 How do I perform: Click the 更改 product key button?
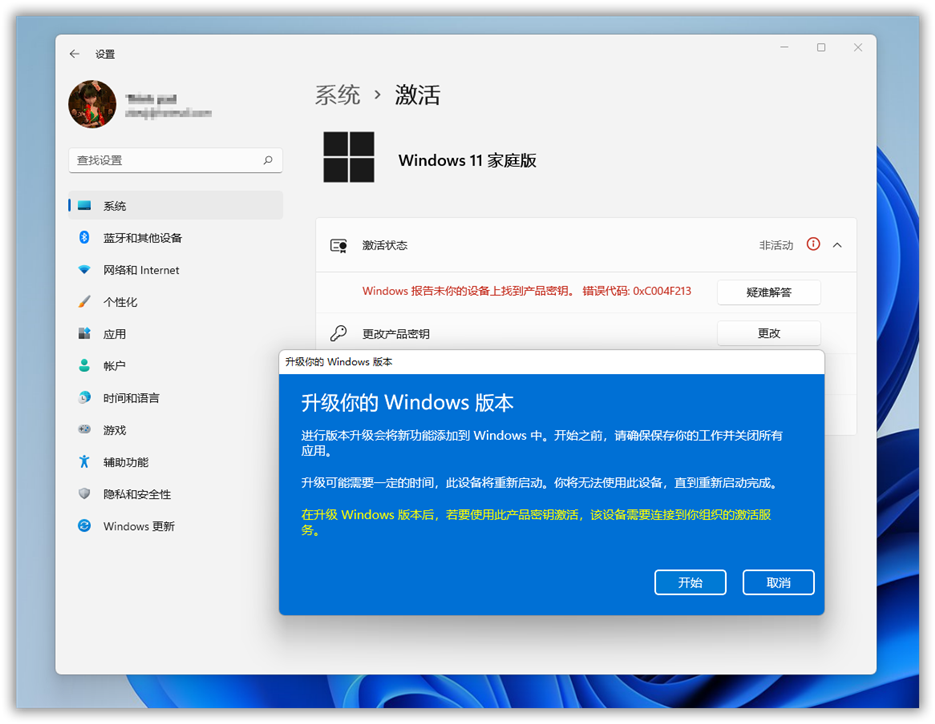(769, 333)
